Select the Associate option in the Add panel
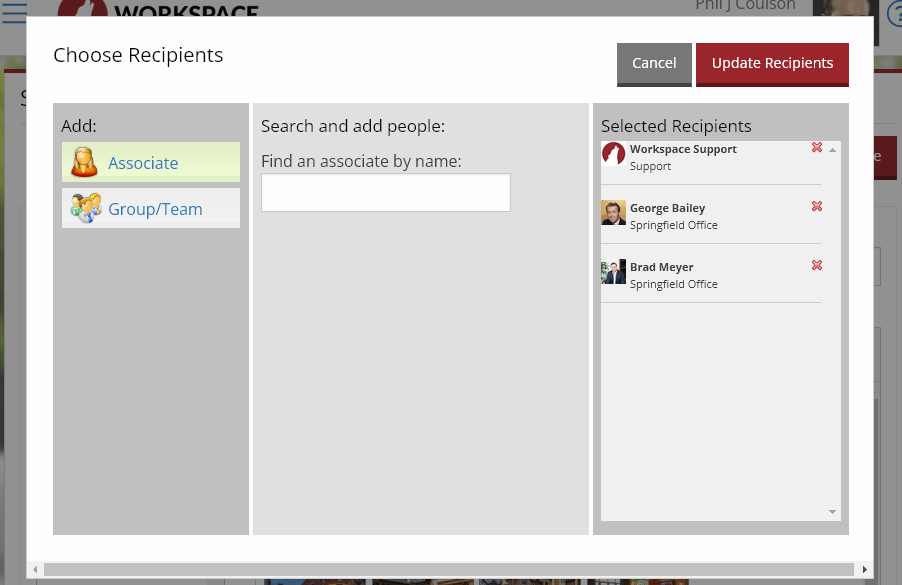The image size is (902, 585). click(x=143, y=162)
